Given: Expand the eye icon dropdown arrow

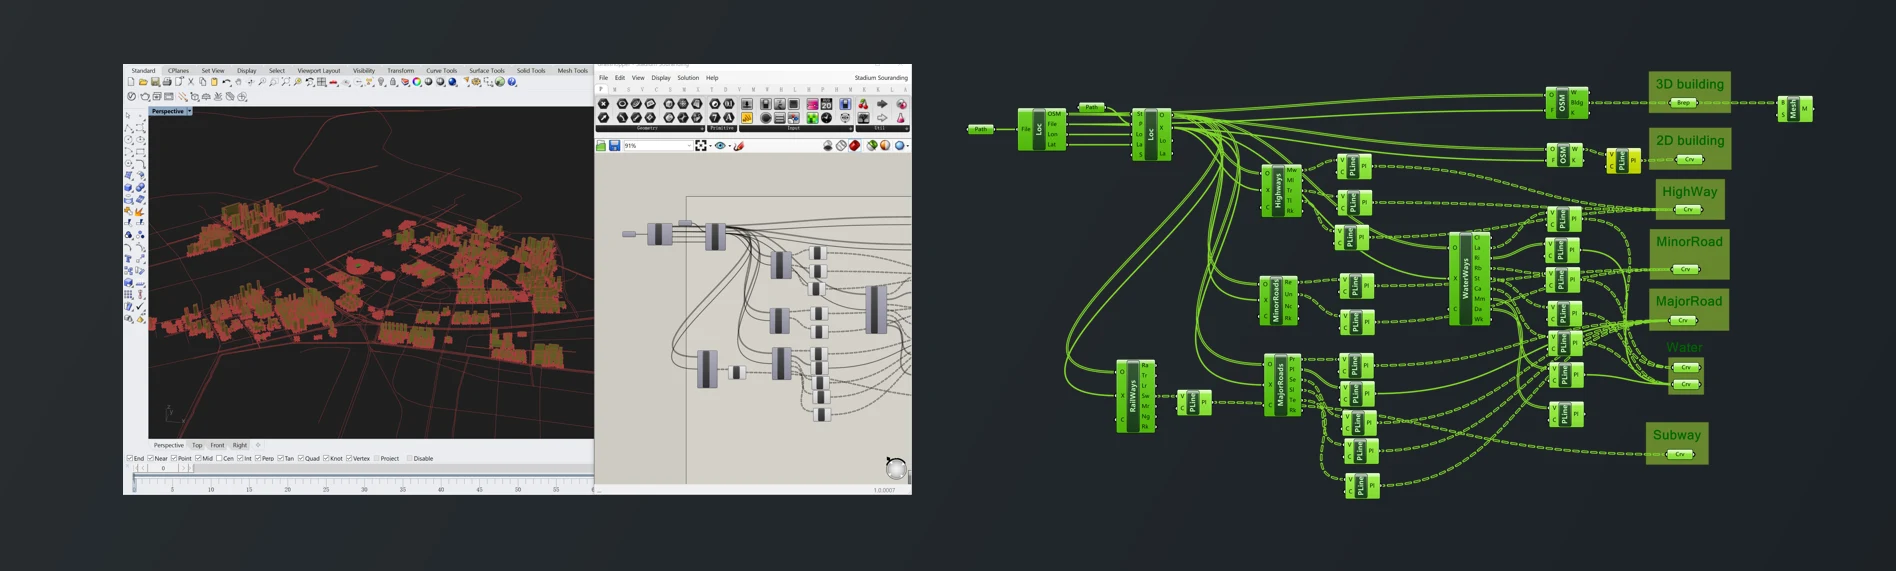Looking at the screenshot, I should [x=729, y=146].
